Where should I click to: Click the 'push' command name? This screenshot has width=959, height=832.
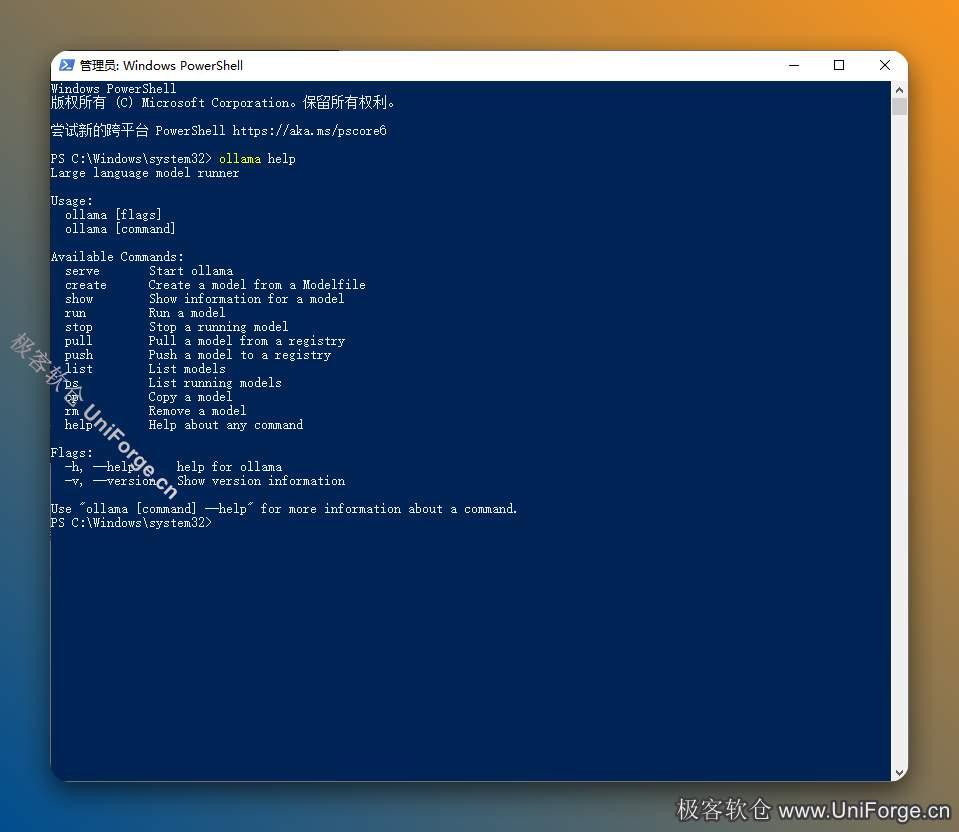coord(79,355)
